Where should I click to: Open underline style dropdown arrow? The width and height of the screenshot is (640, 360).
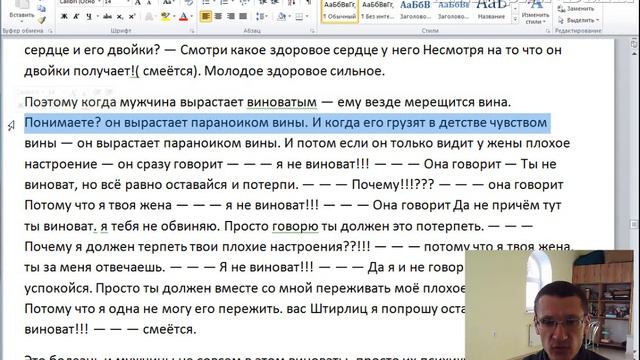97,17
